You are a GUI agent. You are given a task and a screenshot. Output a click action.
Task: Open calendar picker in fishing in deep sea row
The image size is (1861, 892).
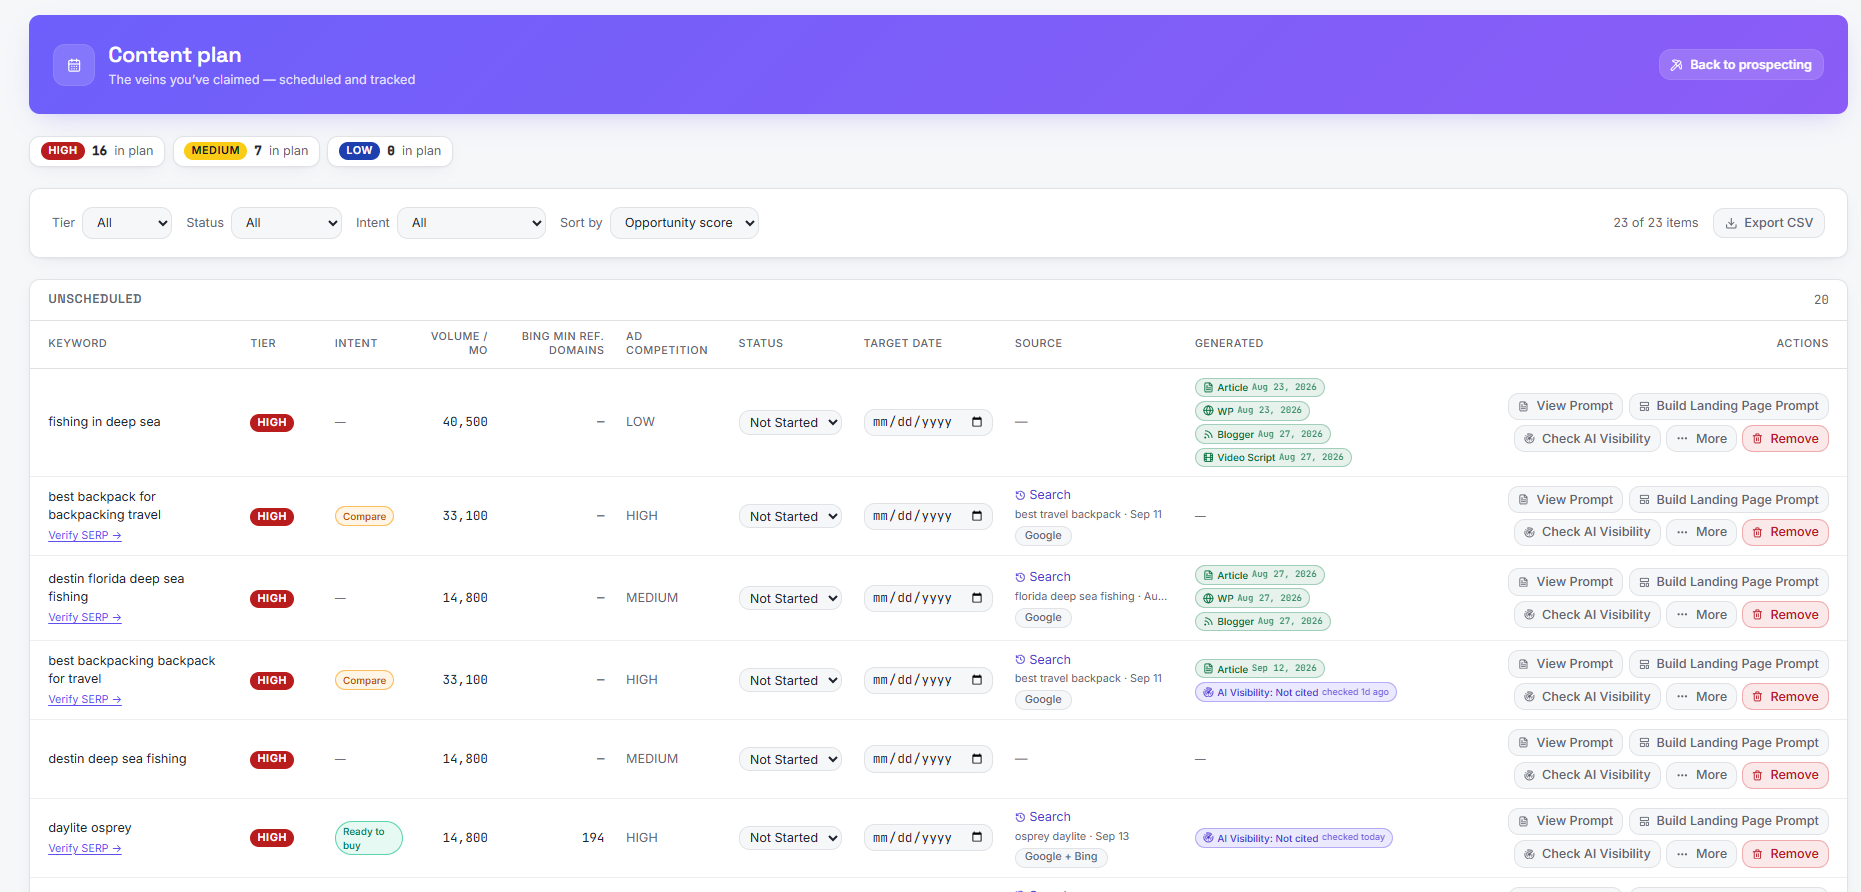[x=977, y=422]
